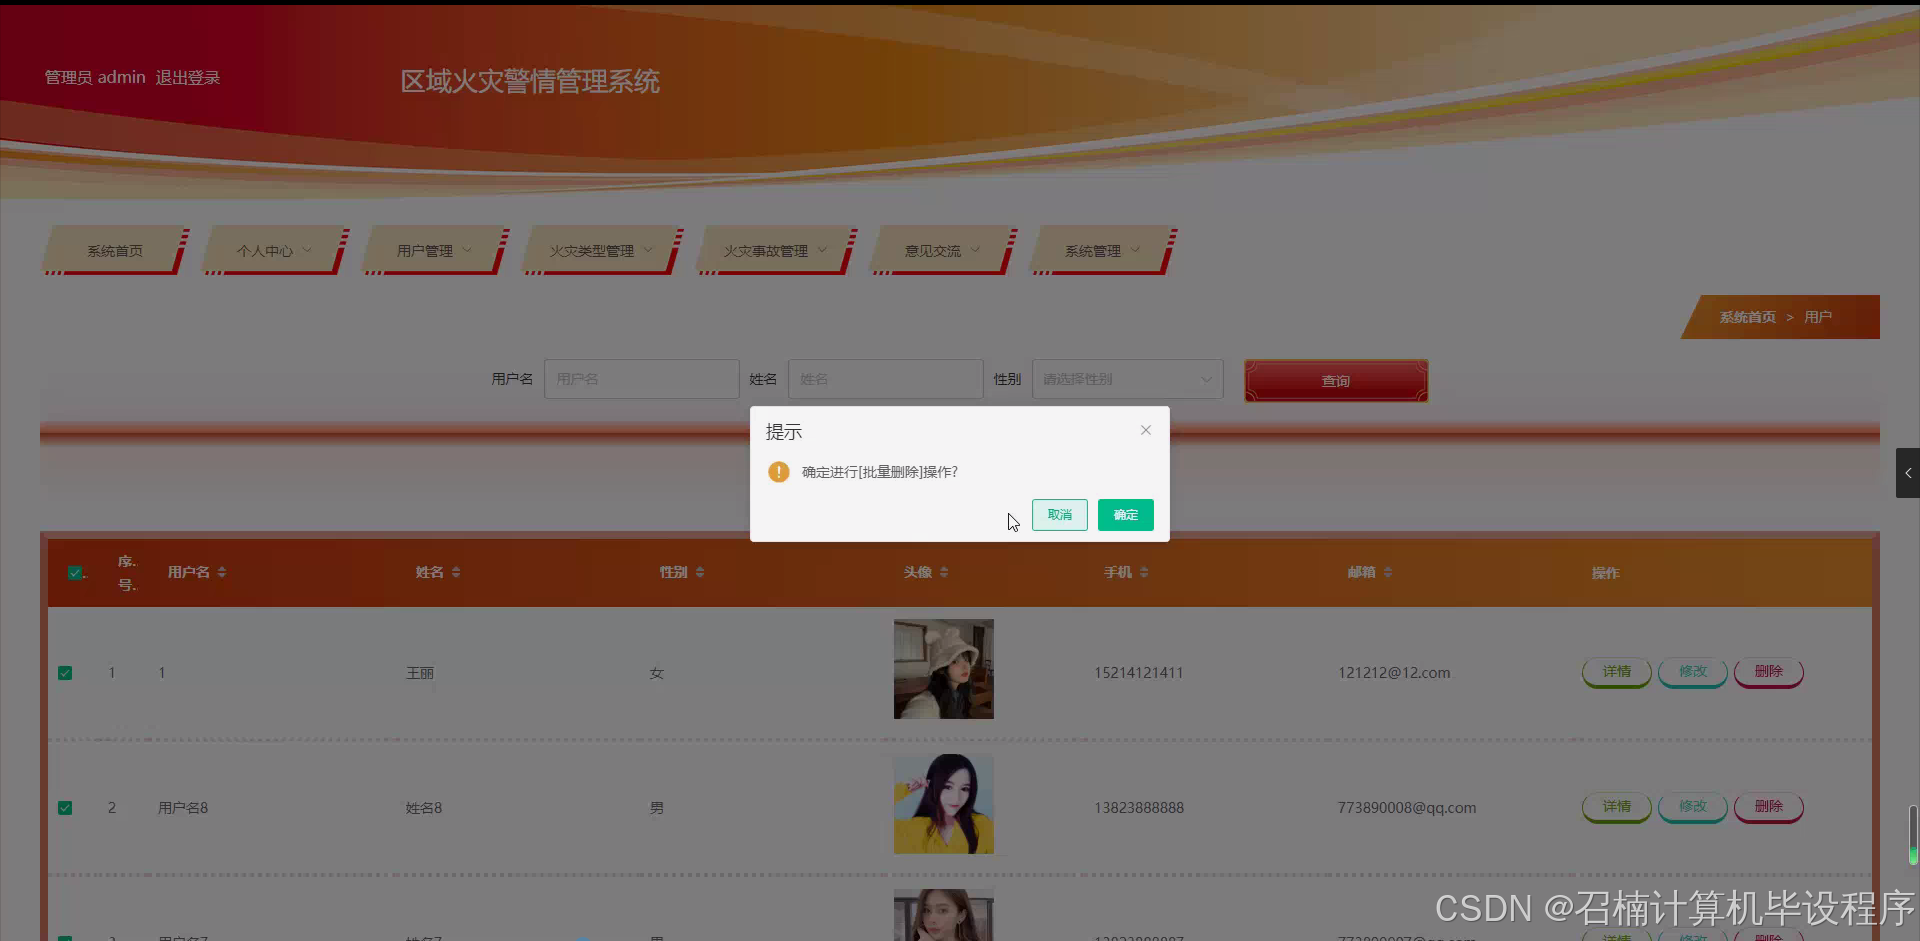Click the email 121212@12.com
The width and height of the screenshot is (1920, 941).
(x=1394, y=673)
